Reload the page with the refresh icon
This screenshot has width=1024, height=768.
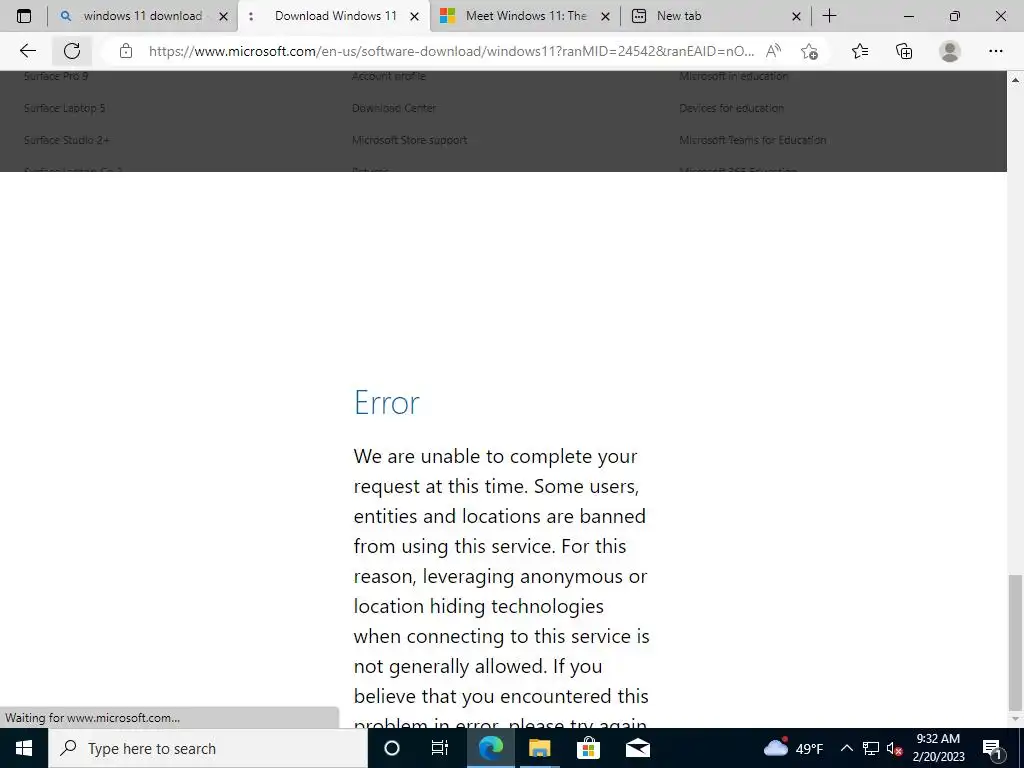tap(72, 51)
